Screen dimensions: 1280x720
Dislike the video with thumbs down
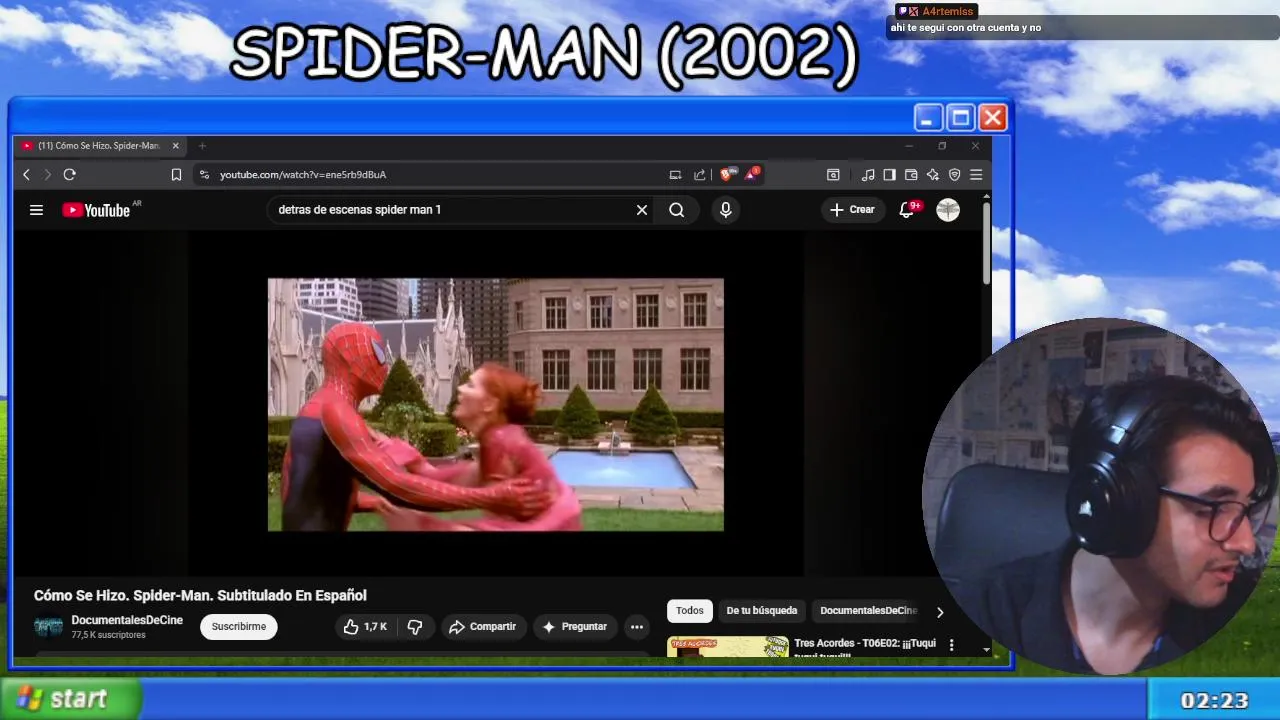click(x=415, y=627)
